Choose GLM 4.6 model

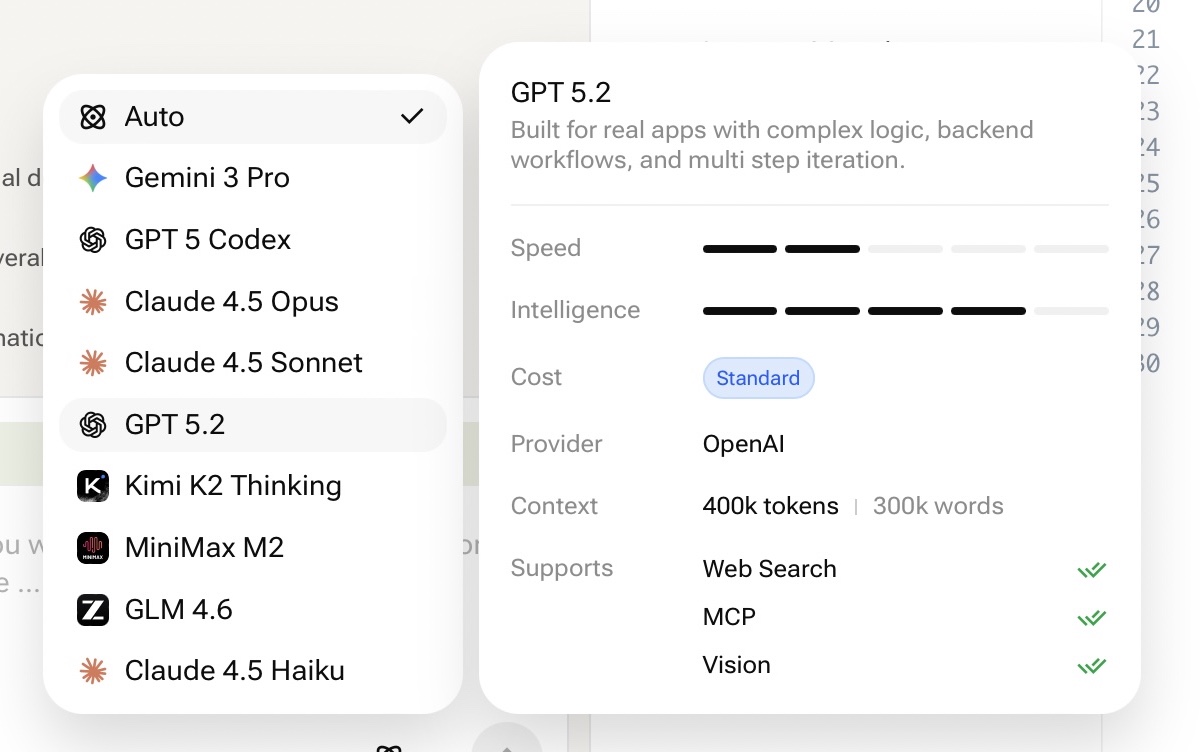[x=253, y=610]
